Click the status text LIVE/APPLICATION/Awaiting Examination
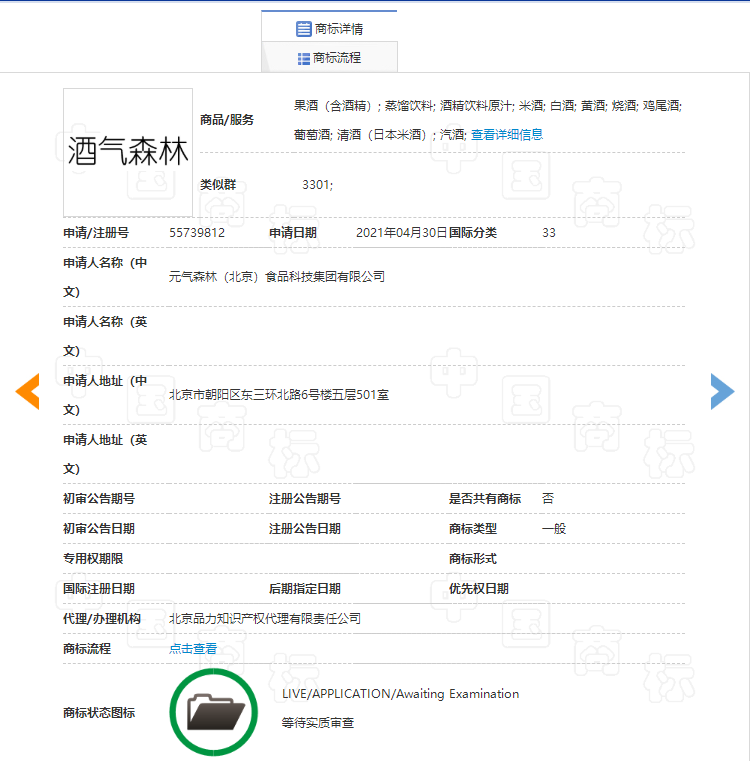This screenshot has height=761, width=751. click(x=401, y=694)
